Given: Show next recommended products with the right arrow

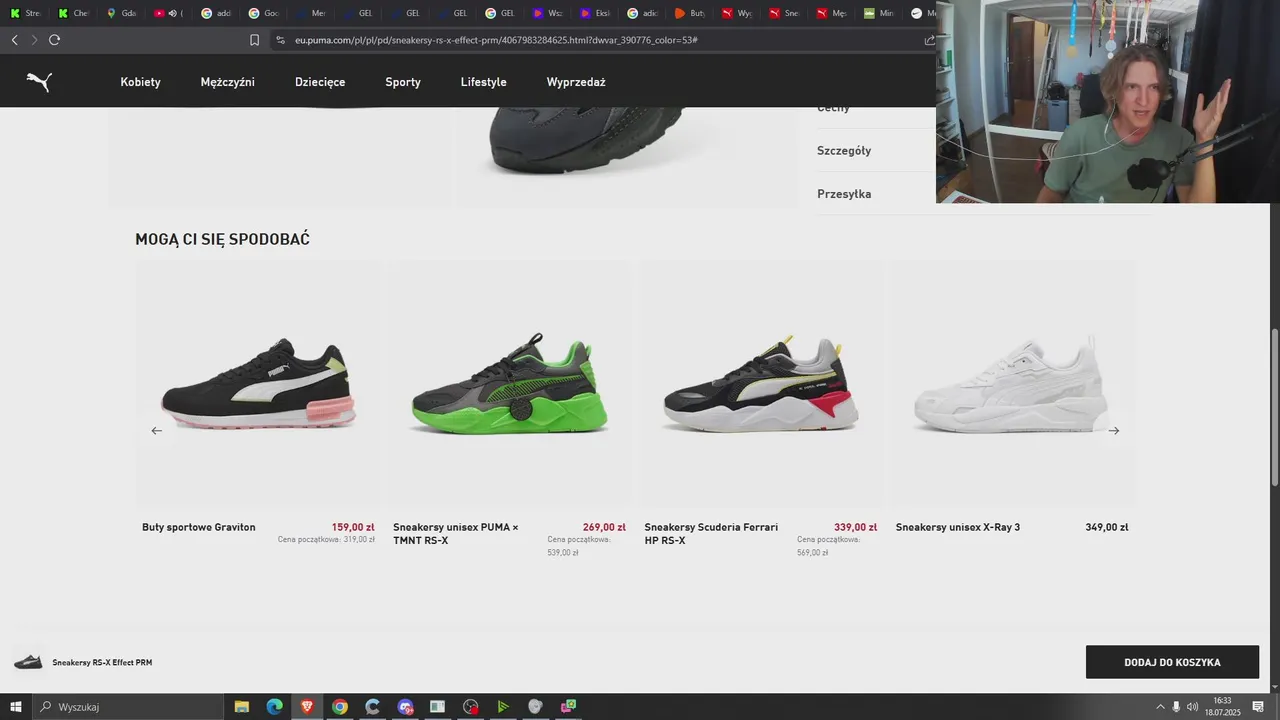Looking at the screenshot, I should tap(1114, 431).
